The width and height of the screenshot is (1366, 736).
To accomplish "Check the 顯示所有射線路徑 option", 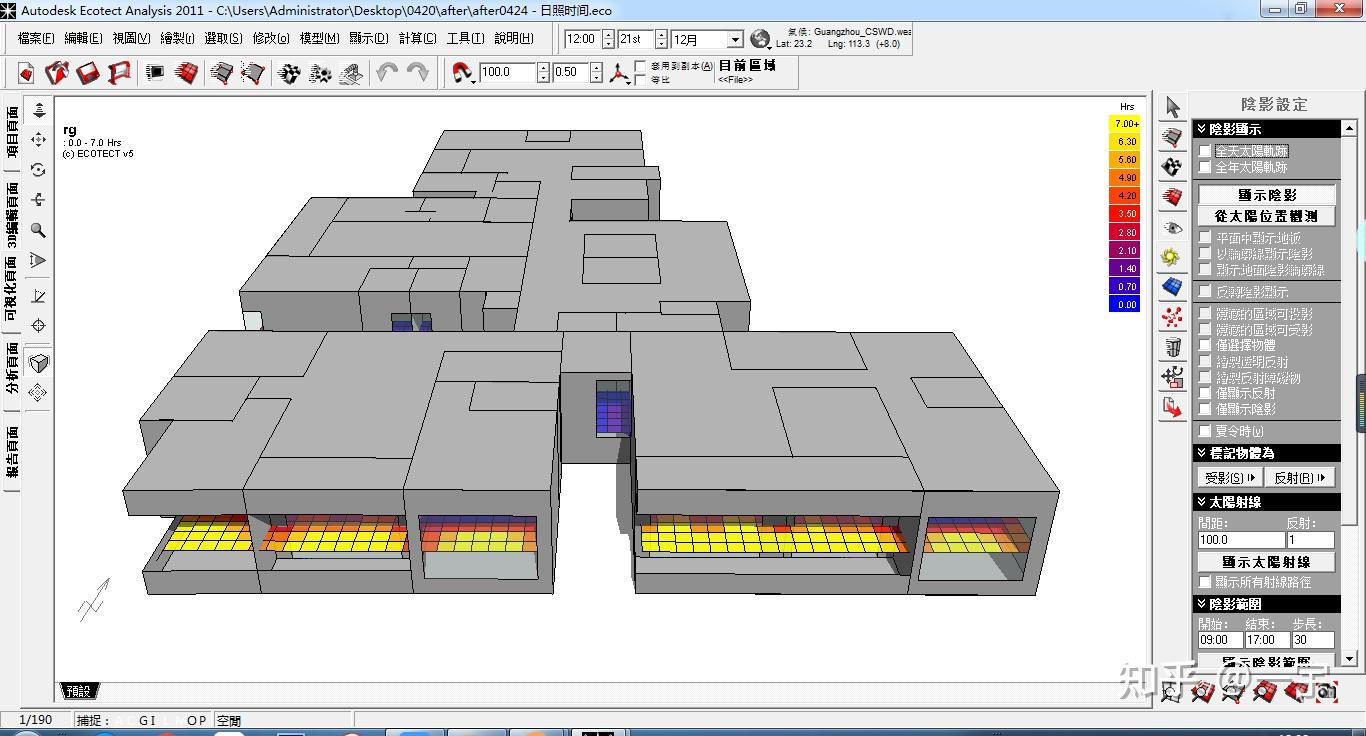I will (x=1205, y=581).
